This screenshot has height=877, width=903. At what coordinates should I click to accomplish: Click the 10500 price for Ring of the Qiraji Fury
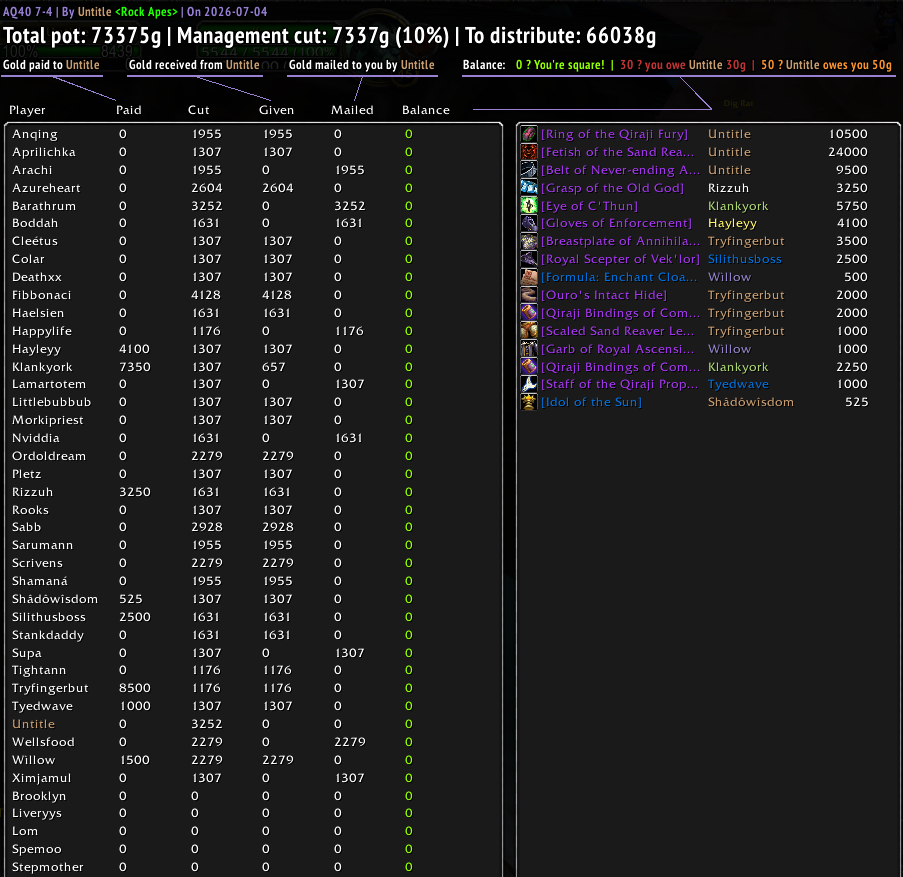pyautogui.click(x=848, y=134)
